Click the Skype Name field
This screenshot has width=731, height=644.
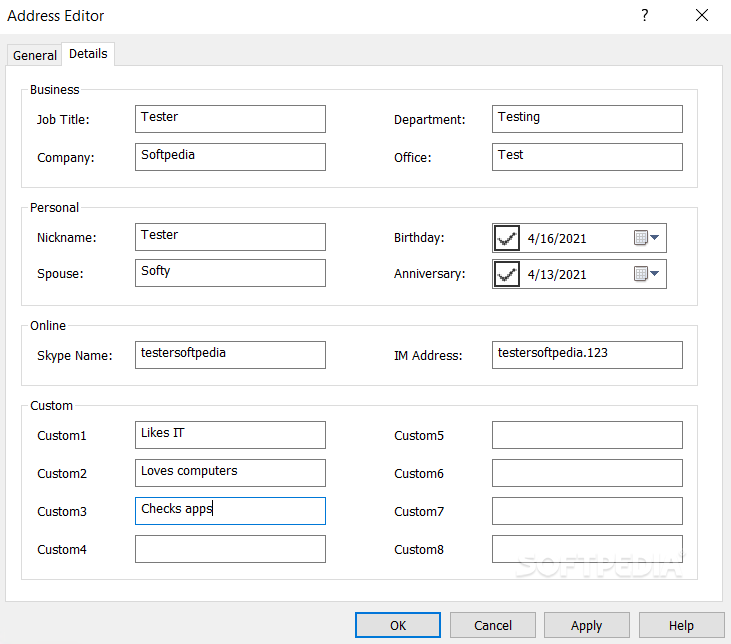(230, 355)
